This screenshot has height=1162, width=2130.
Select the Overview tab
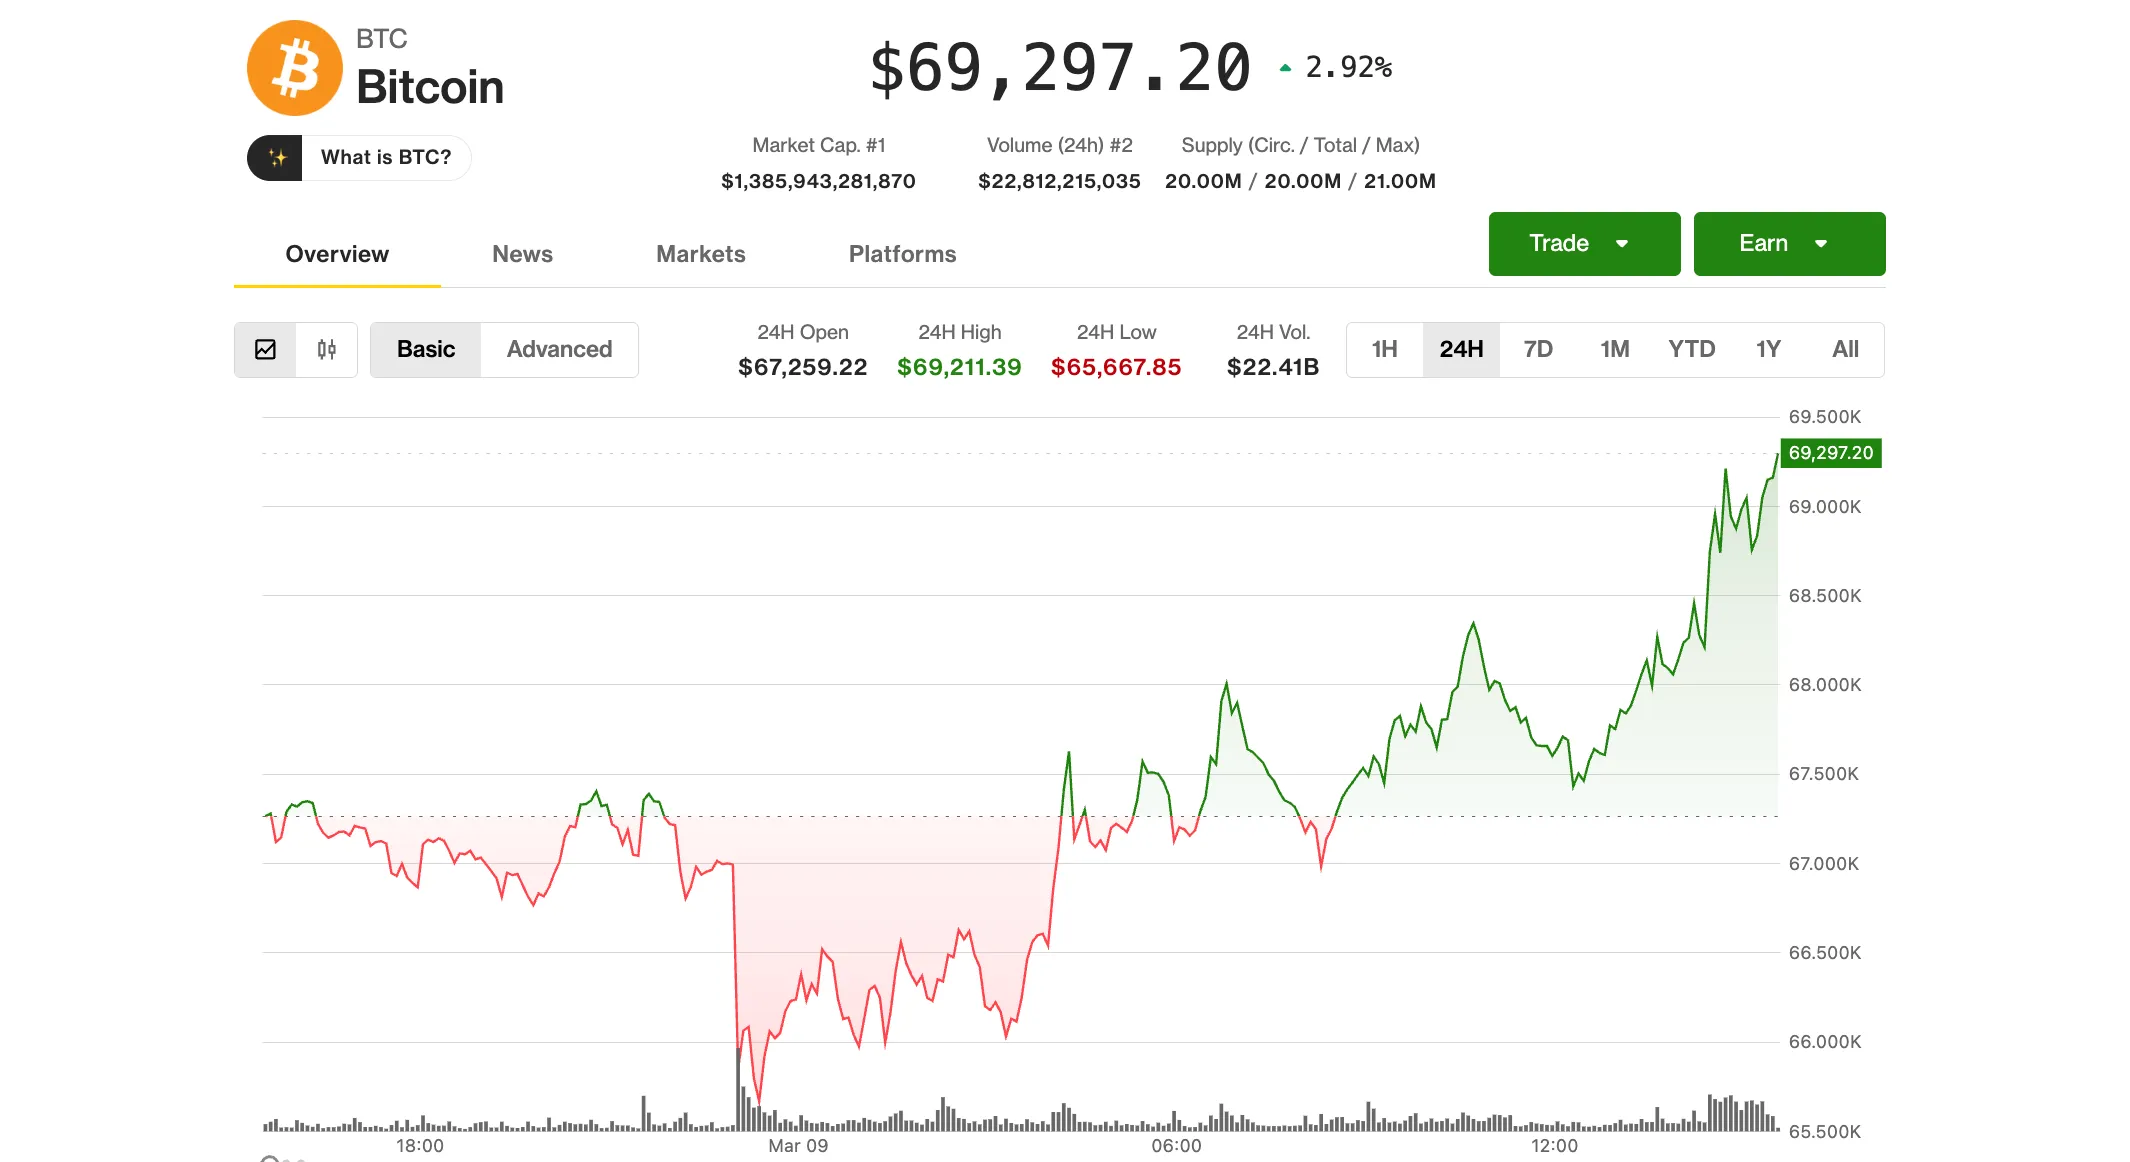(x=336, y=254)
